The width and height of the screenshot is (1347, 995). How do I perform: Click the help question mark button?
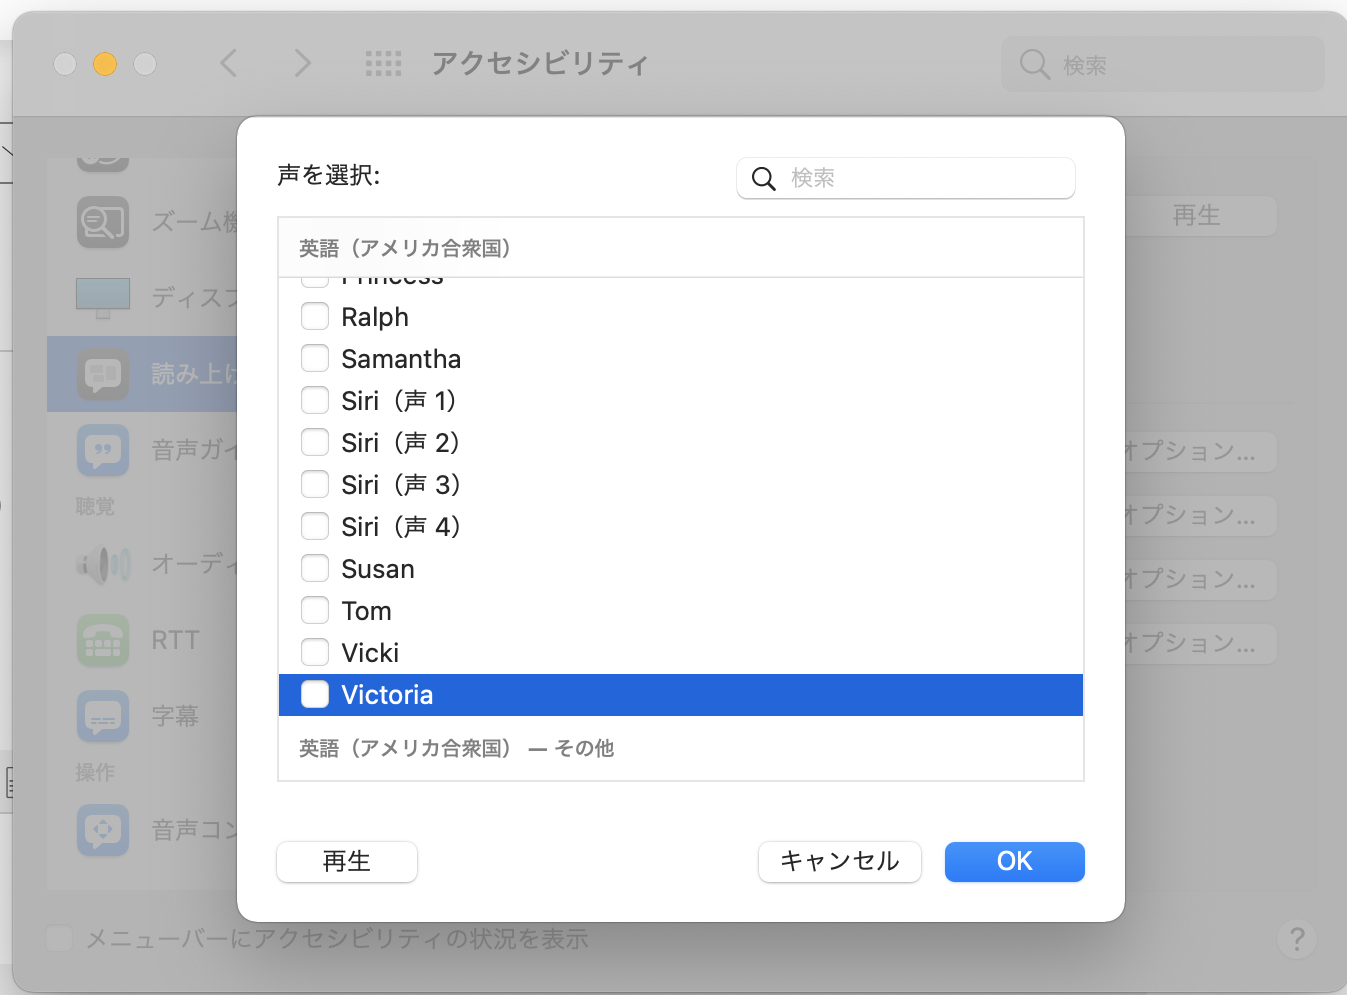(1296, 939)
